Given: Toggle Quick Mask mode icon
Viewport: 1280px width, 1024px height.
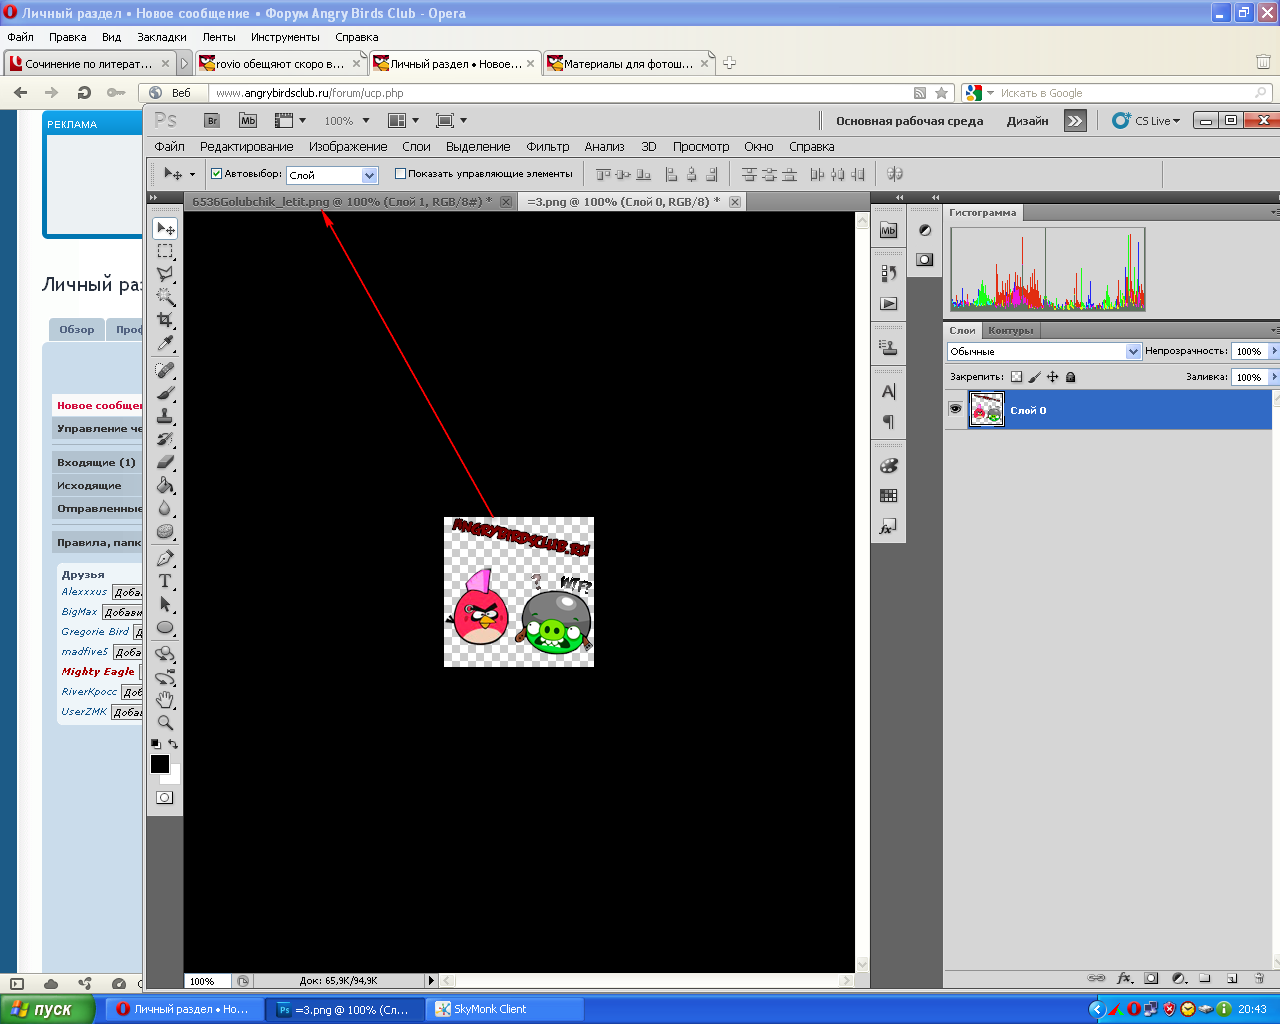Looking at the screenshot, I should (165, 797).
